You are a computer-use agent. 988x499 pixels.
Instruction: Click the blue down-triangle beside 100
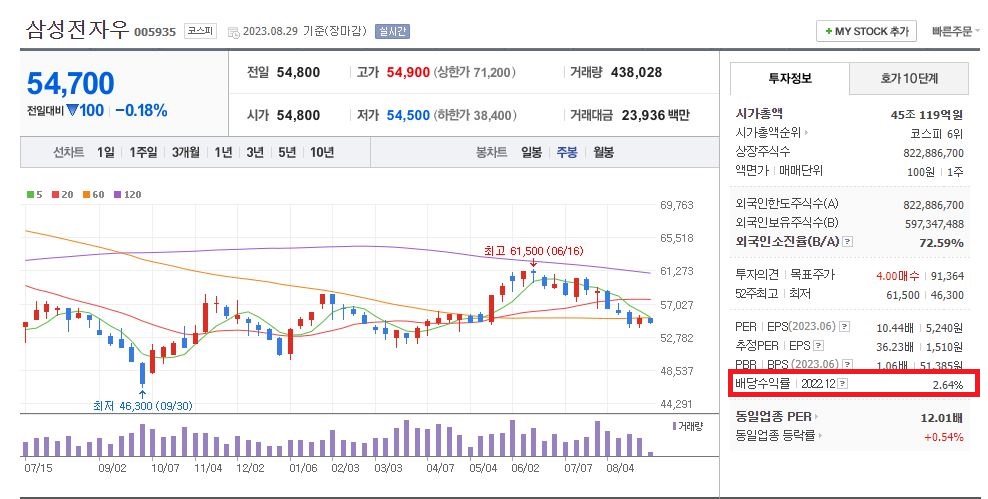(x=72, y=110)
